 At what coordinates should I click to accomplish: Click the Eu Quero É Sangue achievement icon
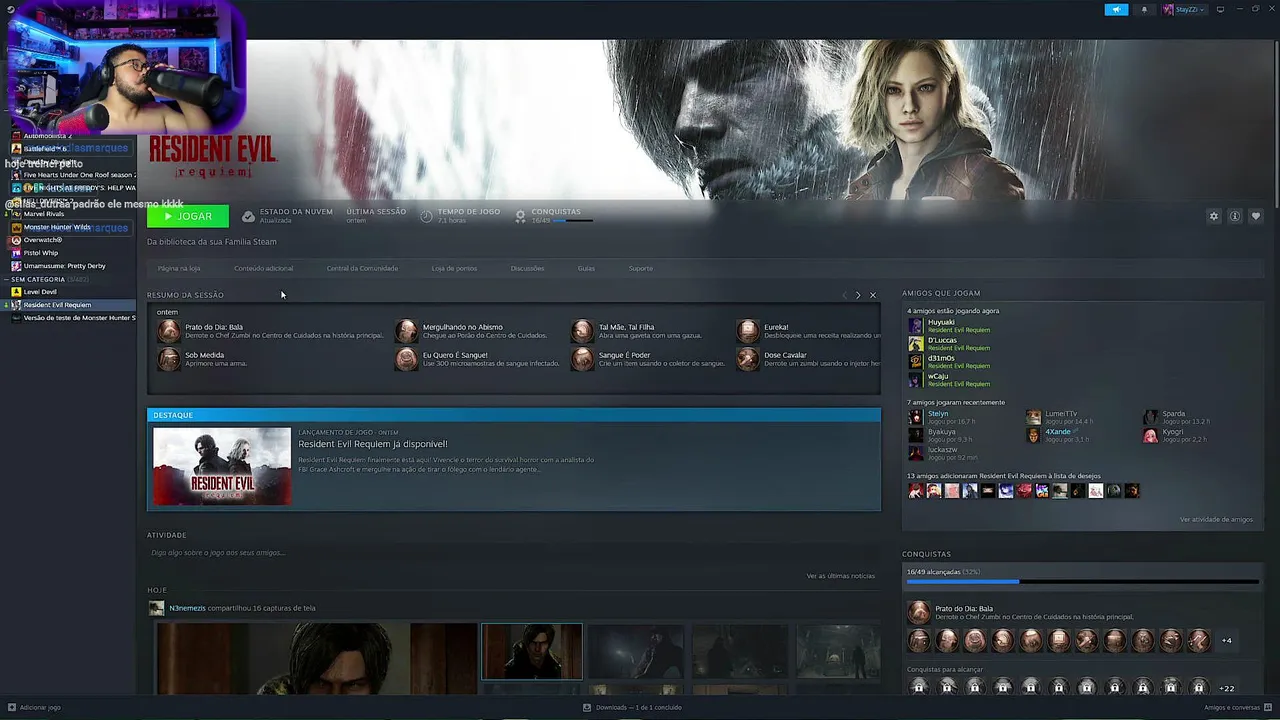pyautogui.click(x=406, y=359)
